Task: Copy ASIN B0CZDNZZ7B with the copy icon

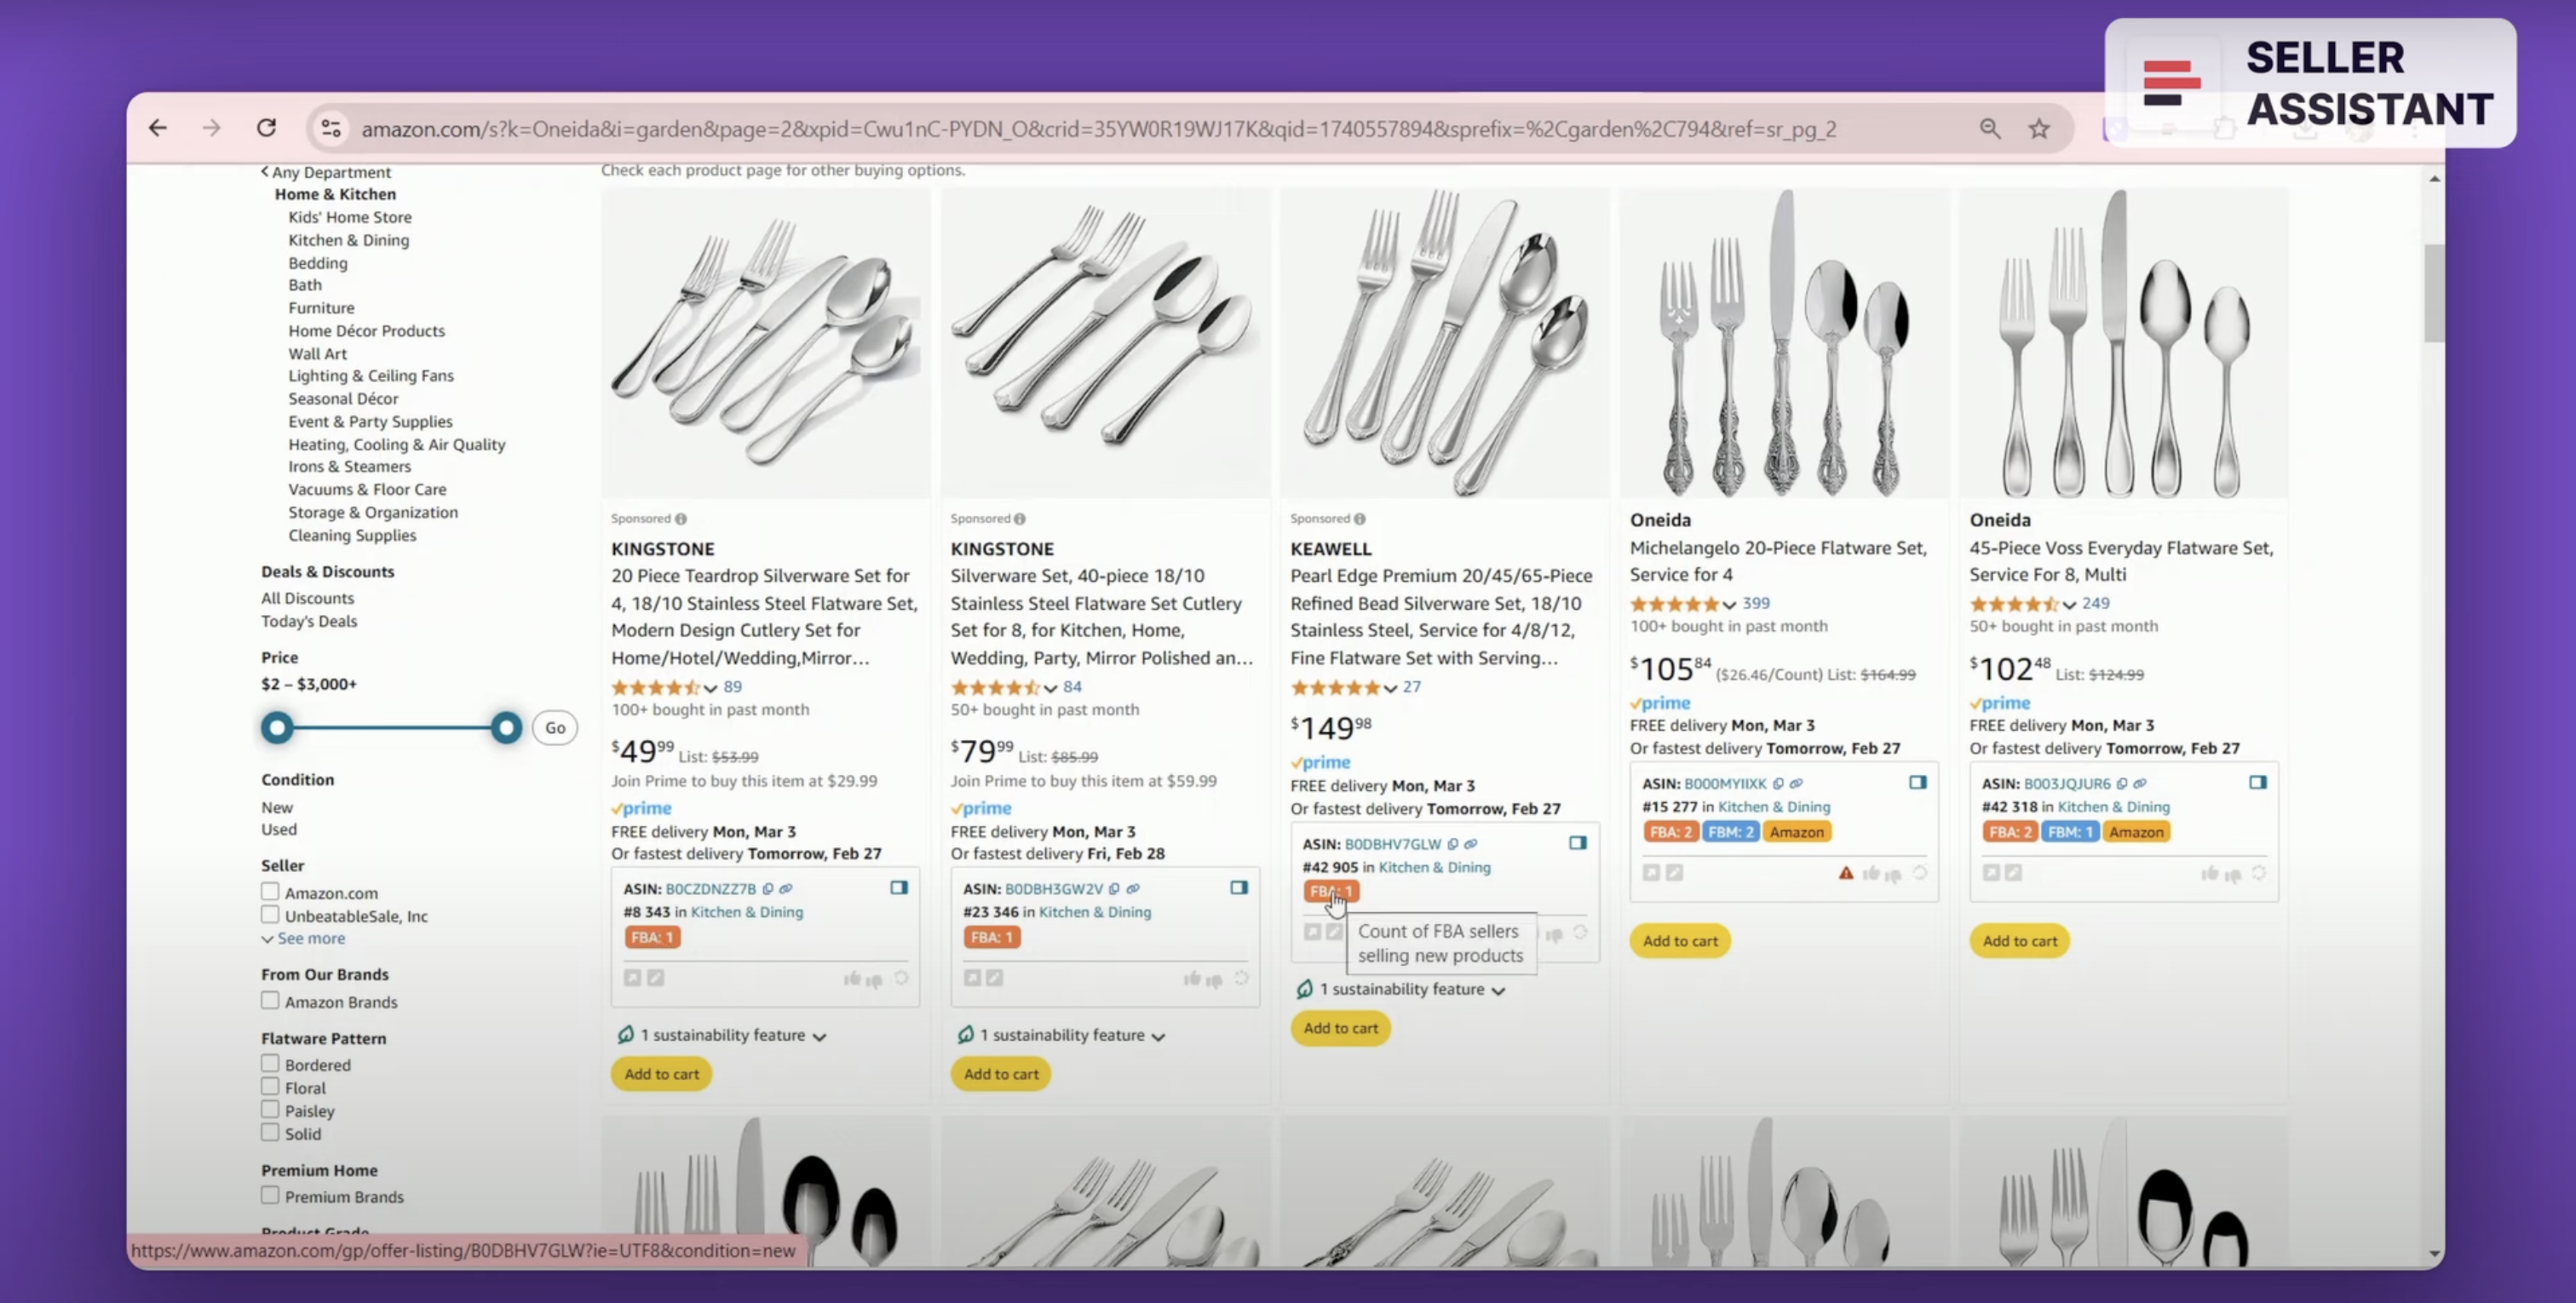Action: click(x=768, y=888)
